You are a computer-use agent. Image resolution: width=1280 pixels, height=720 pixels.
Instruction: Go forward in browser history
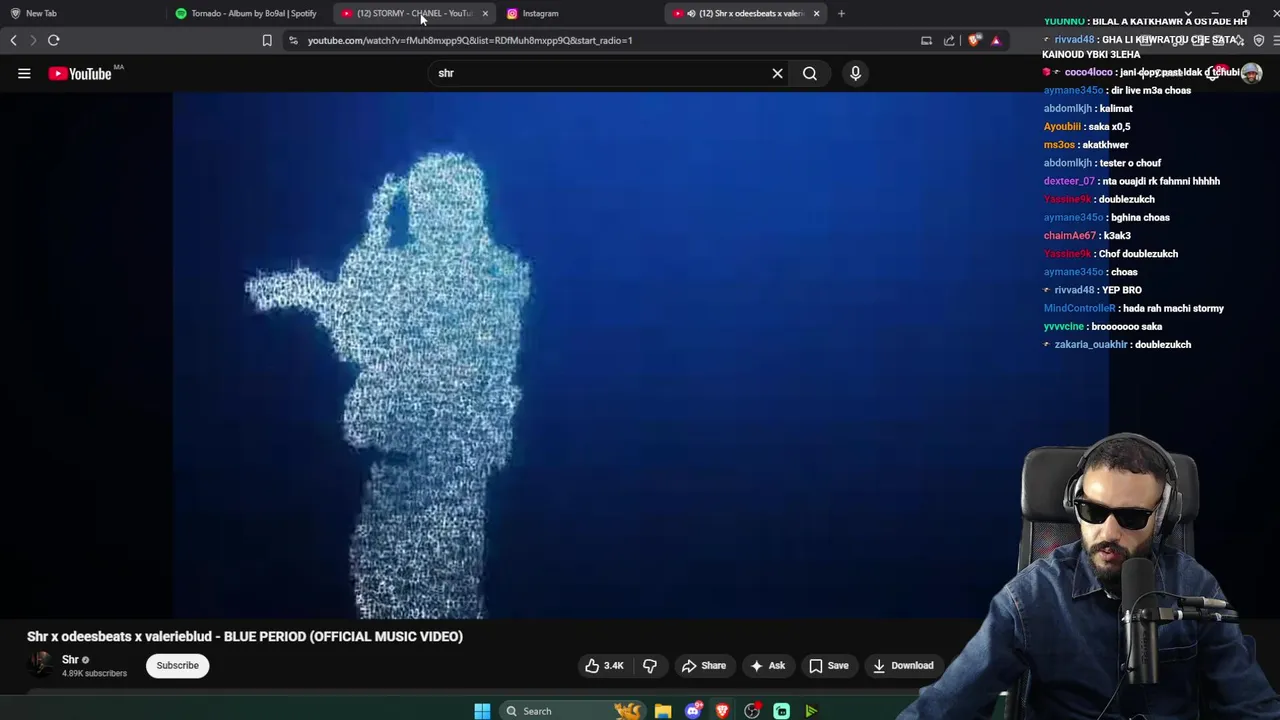tap(32, 40)
